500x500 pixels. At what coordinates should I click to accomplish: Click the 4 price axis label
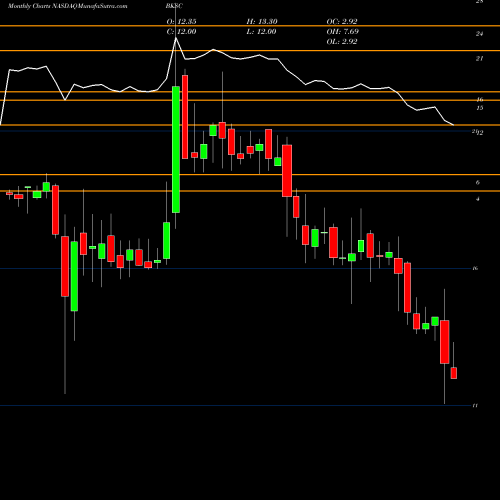coord(478,199)
